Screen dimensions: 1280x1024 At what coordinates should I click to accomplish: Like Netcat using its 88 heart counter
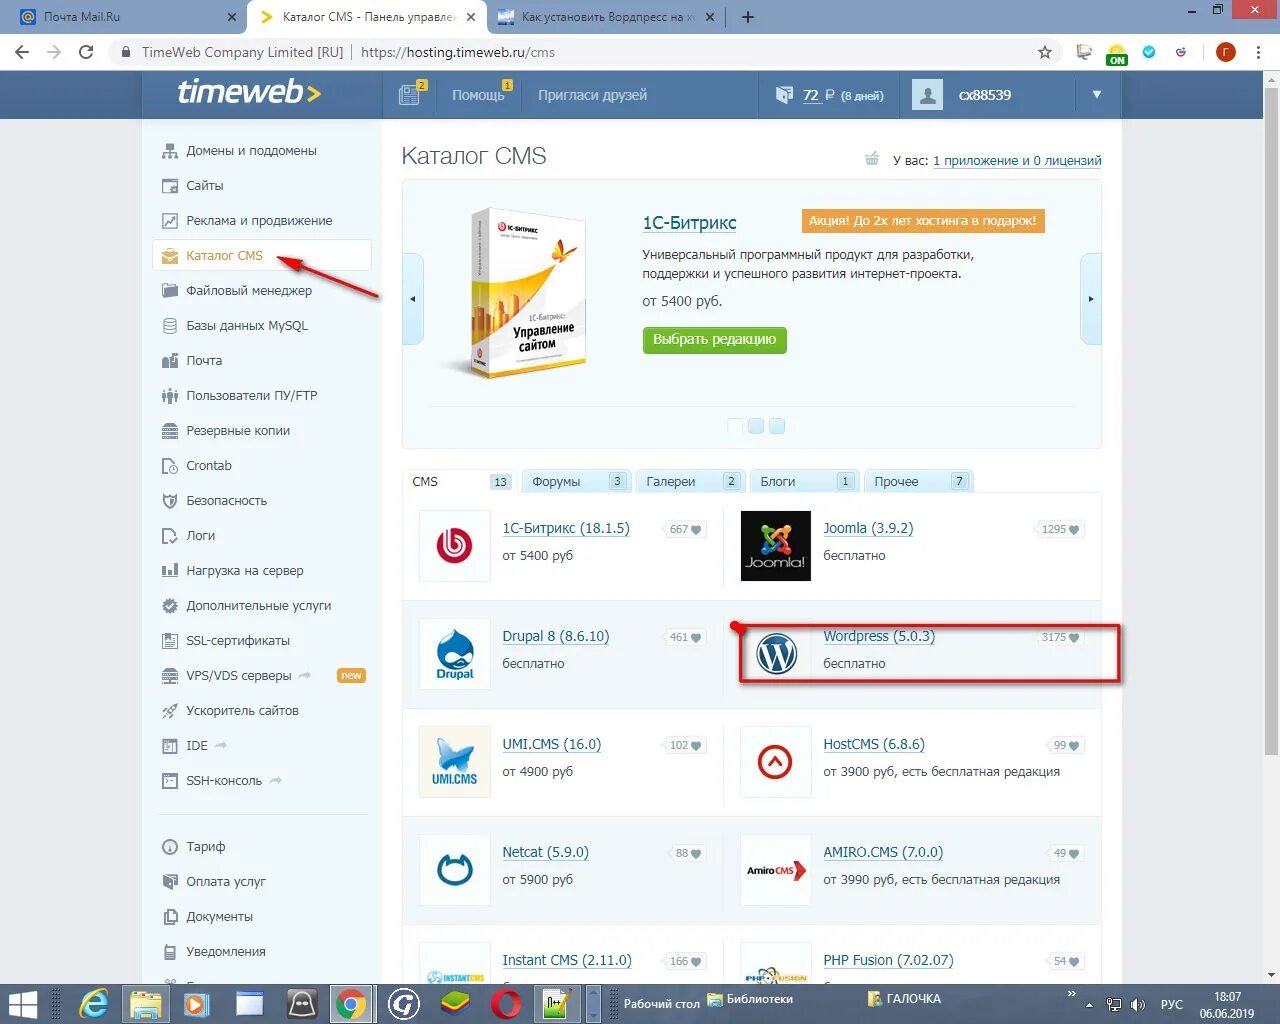click(x=688, y=854)
